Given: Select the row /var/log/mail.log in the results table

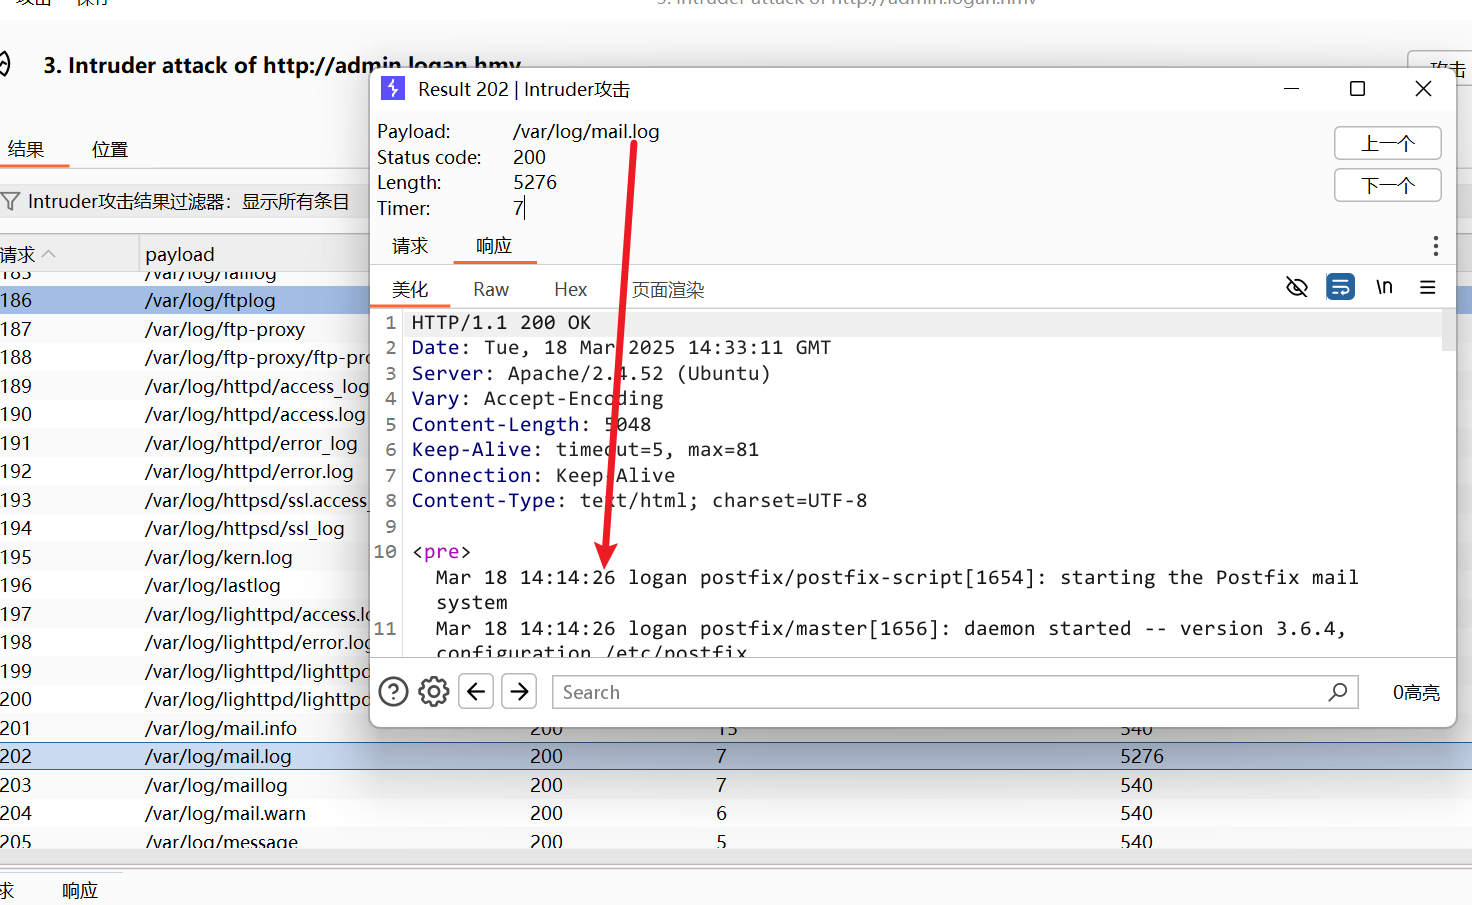Looking at the screenshot, I should pyautogui.click(x=736, y=756).
